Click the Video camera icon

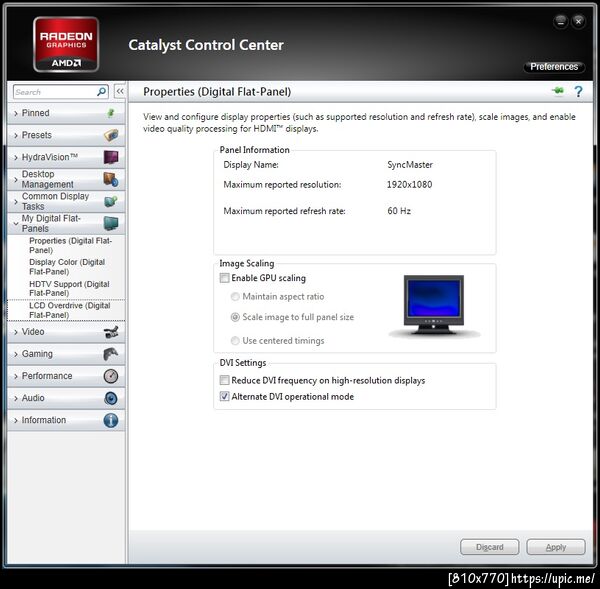pos(111,332)
